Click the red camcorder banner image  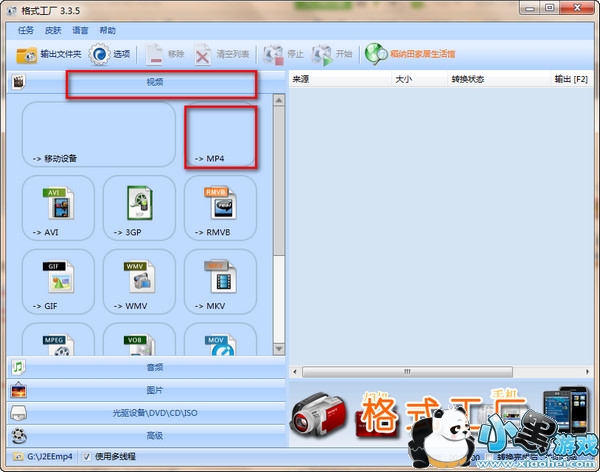tap(318, 416)
